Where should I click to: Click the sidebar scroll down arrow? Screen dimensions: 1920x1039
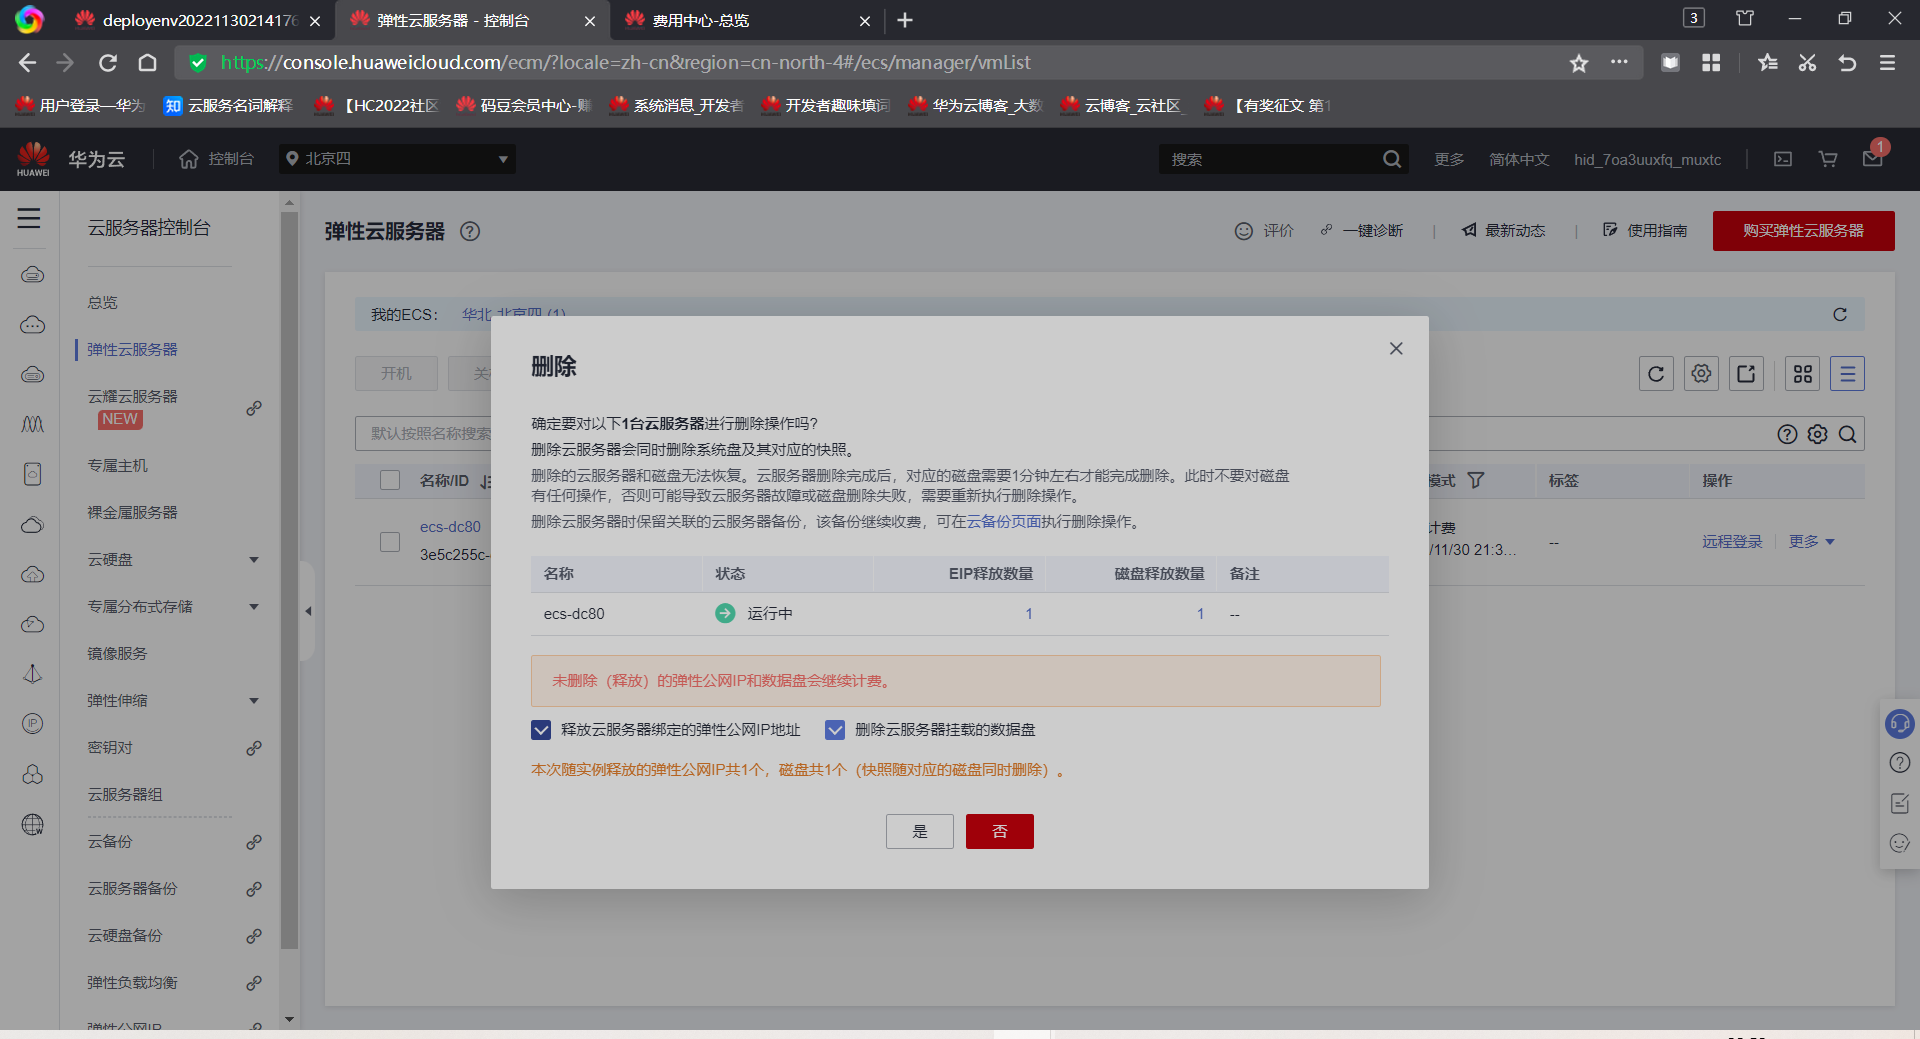290,1019
